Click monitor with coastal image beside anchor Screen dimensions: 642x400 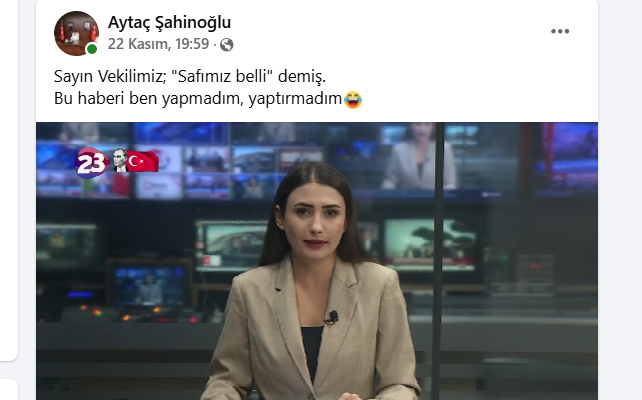click(232, 245)
